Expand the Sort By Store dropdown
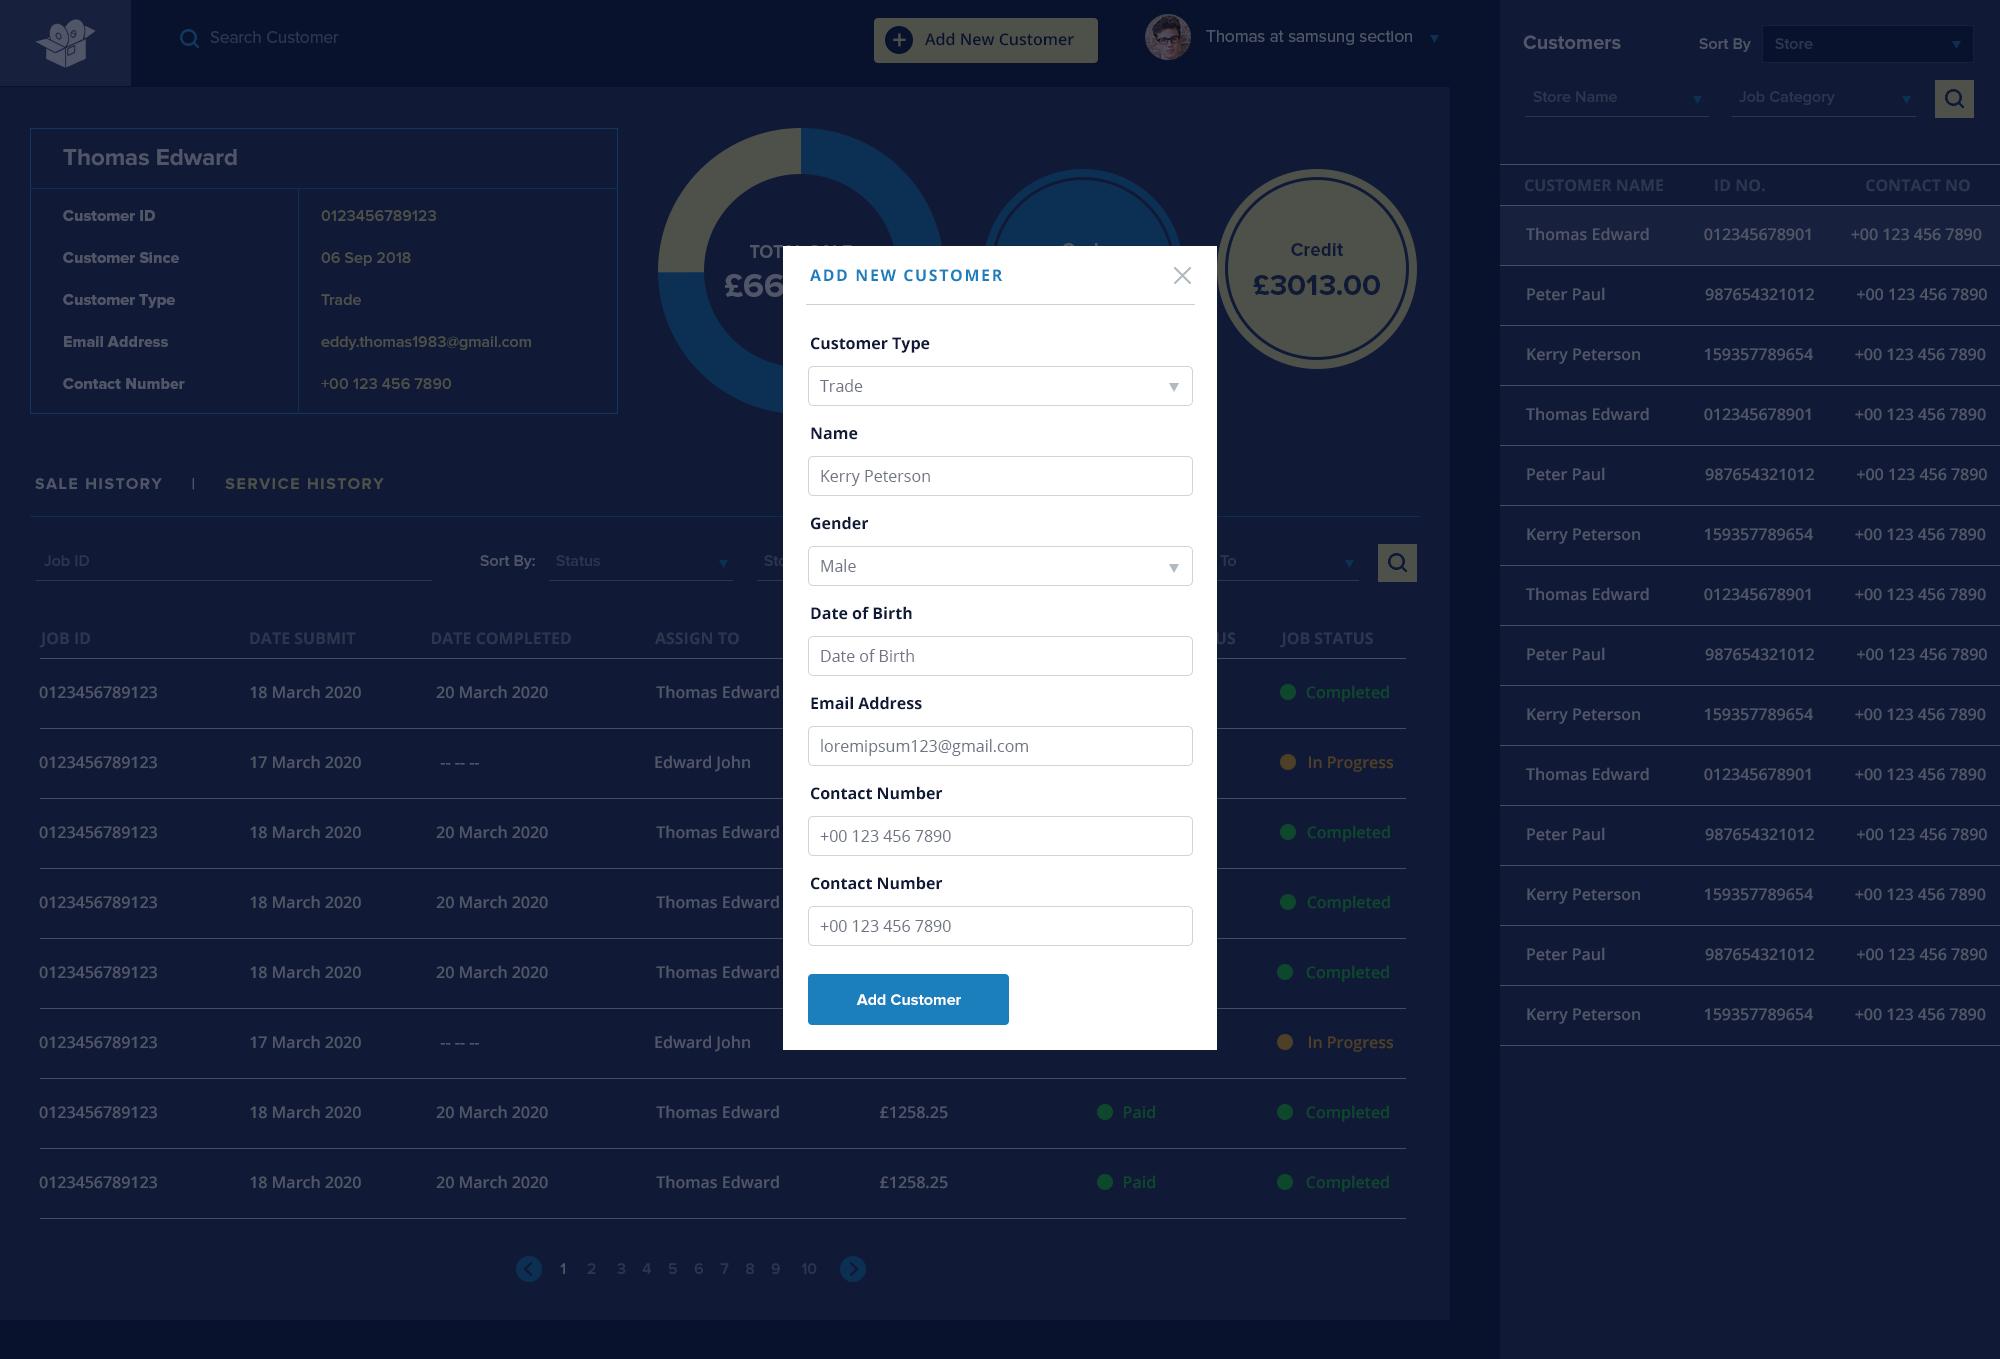 tap(1867, 44)
